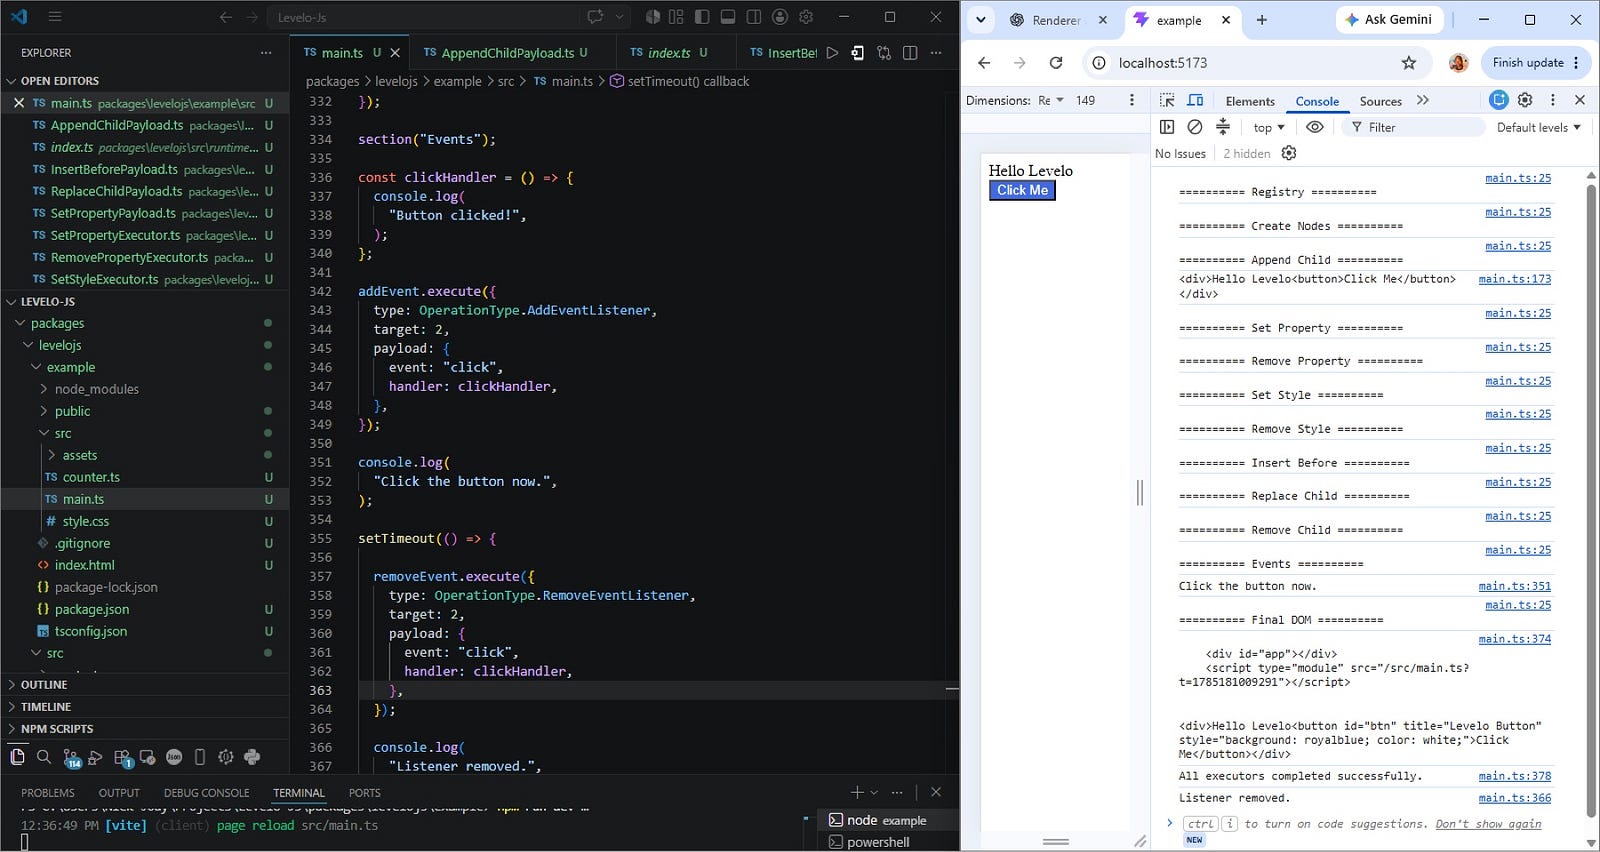Open the Run and Debug view
This screenshot has width=1600, height=852.
coord(96,757)
